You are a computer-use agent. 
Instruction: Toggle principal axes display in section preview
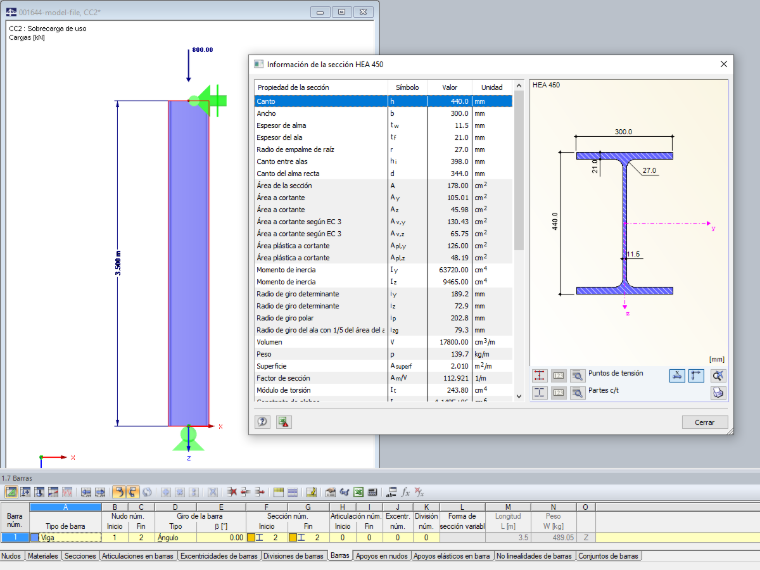coord(696,375)
